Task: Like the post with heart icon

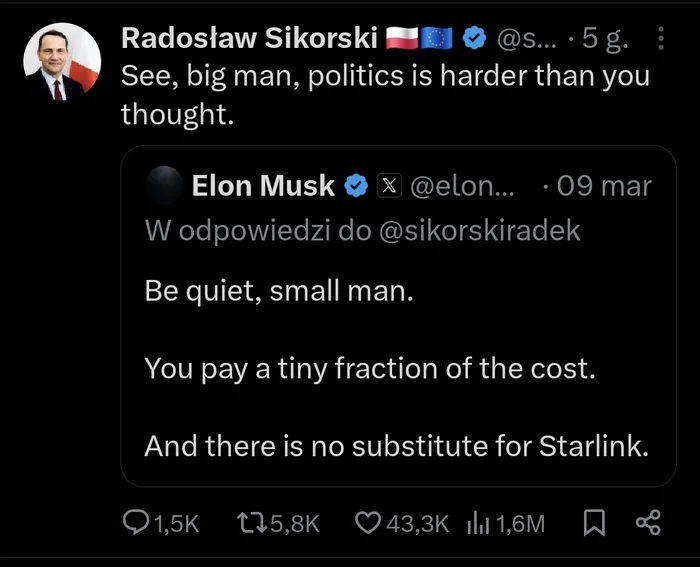Action: pyautogui.click(x=368, y=522)
